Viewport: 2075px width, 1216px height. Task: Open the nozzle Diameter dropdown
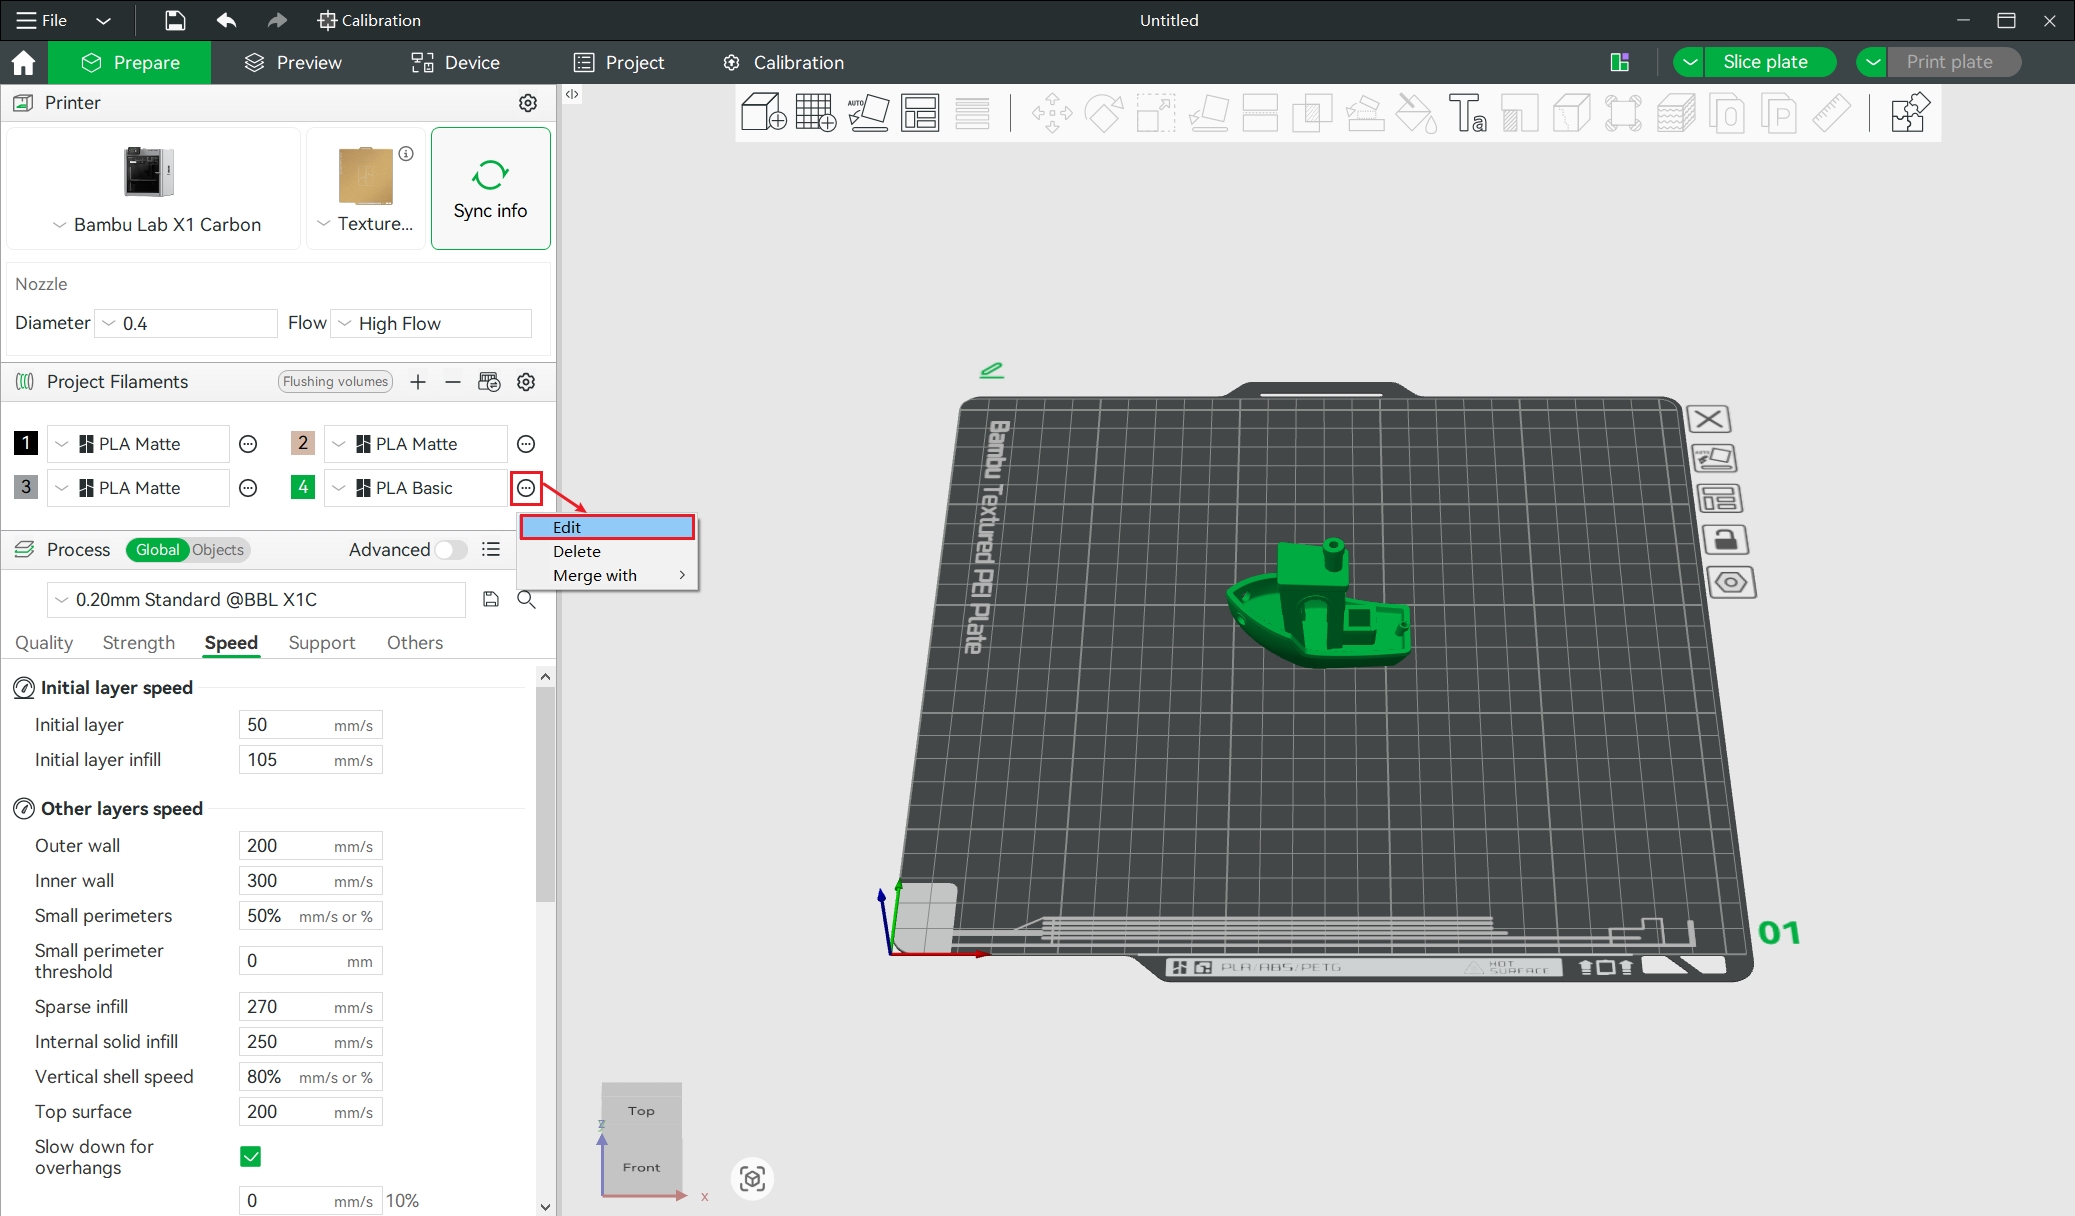pyautogui.click(x=186, y=323)
